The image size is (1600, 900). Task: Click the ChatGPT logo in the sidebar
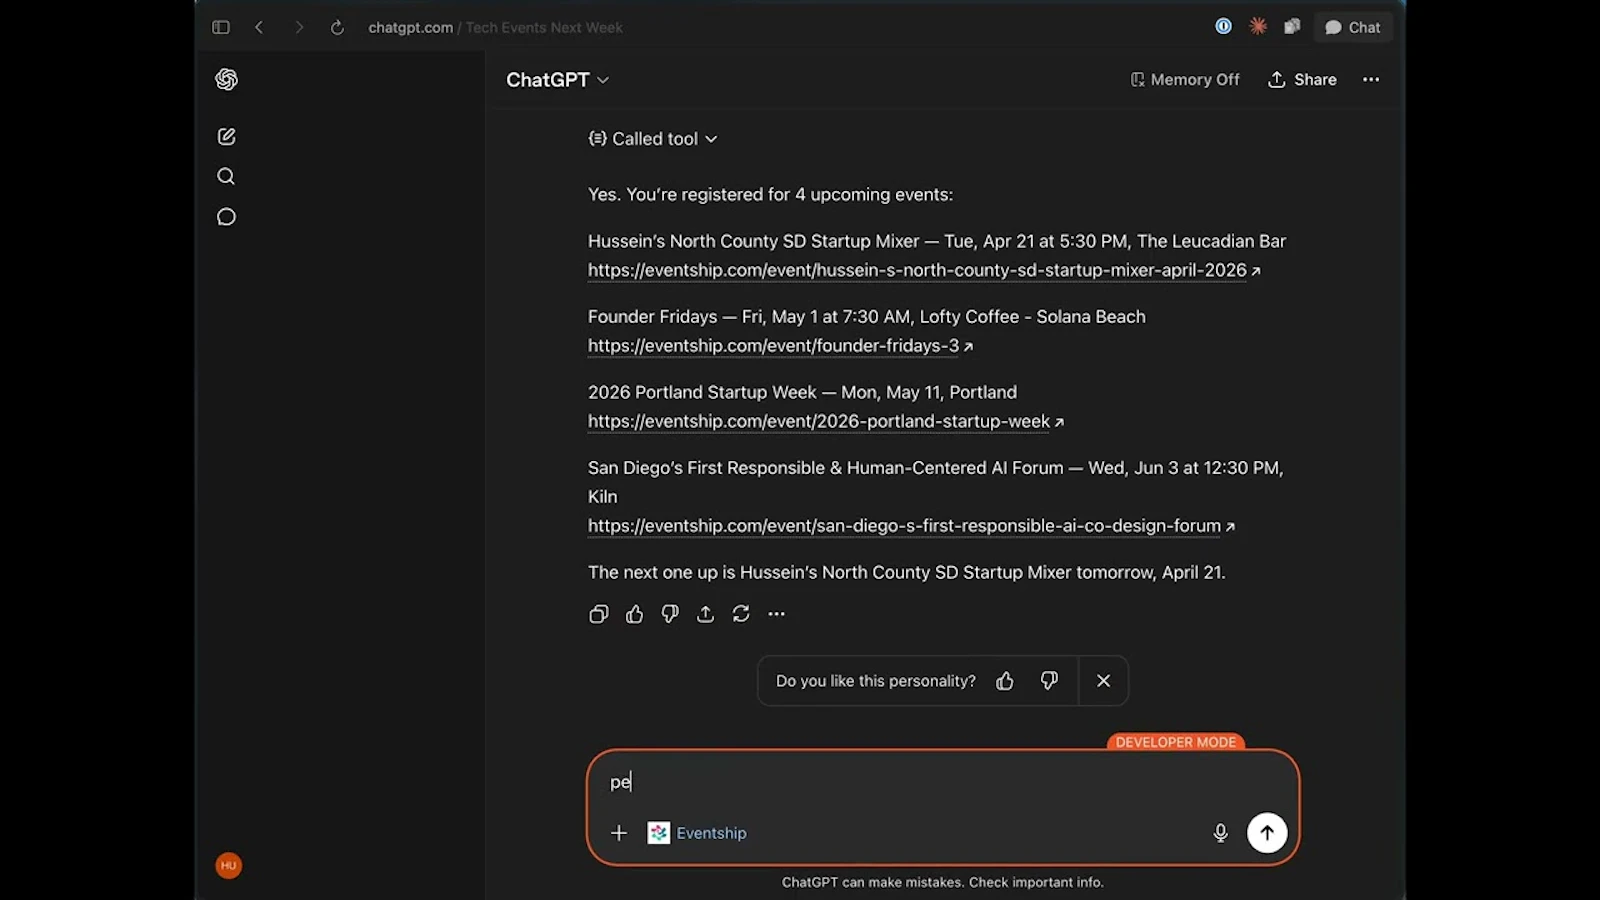(227, 79)
